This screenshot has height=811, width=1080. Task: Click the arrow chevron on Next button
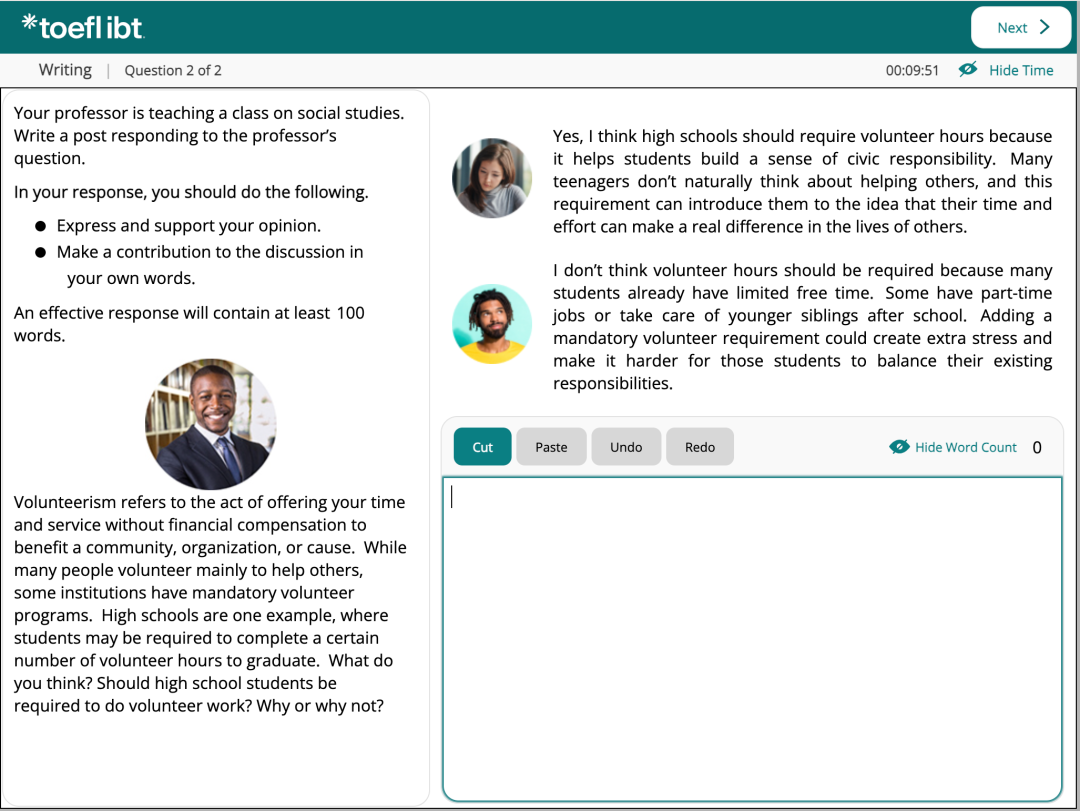click(1044, 27)
